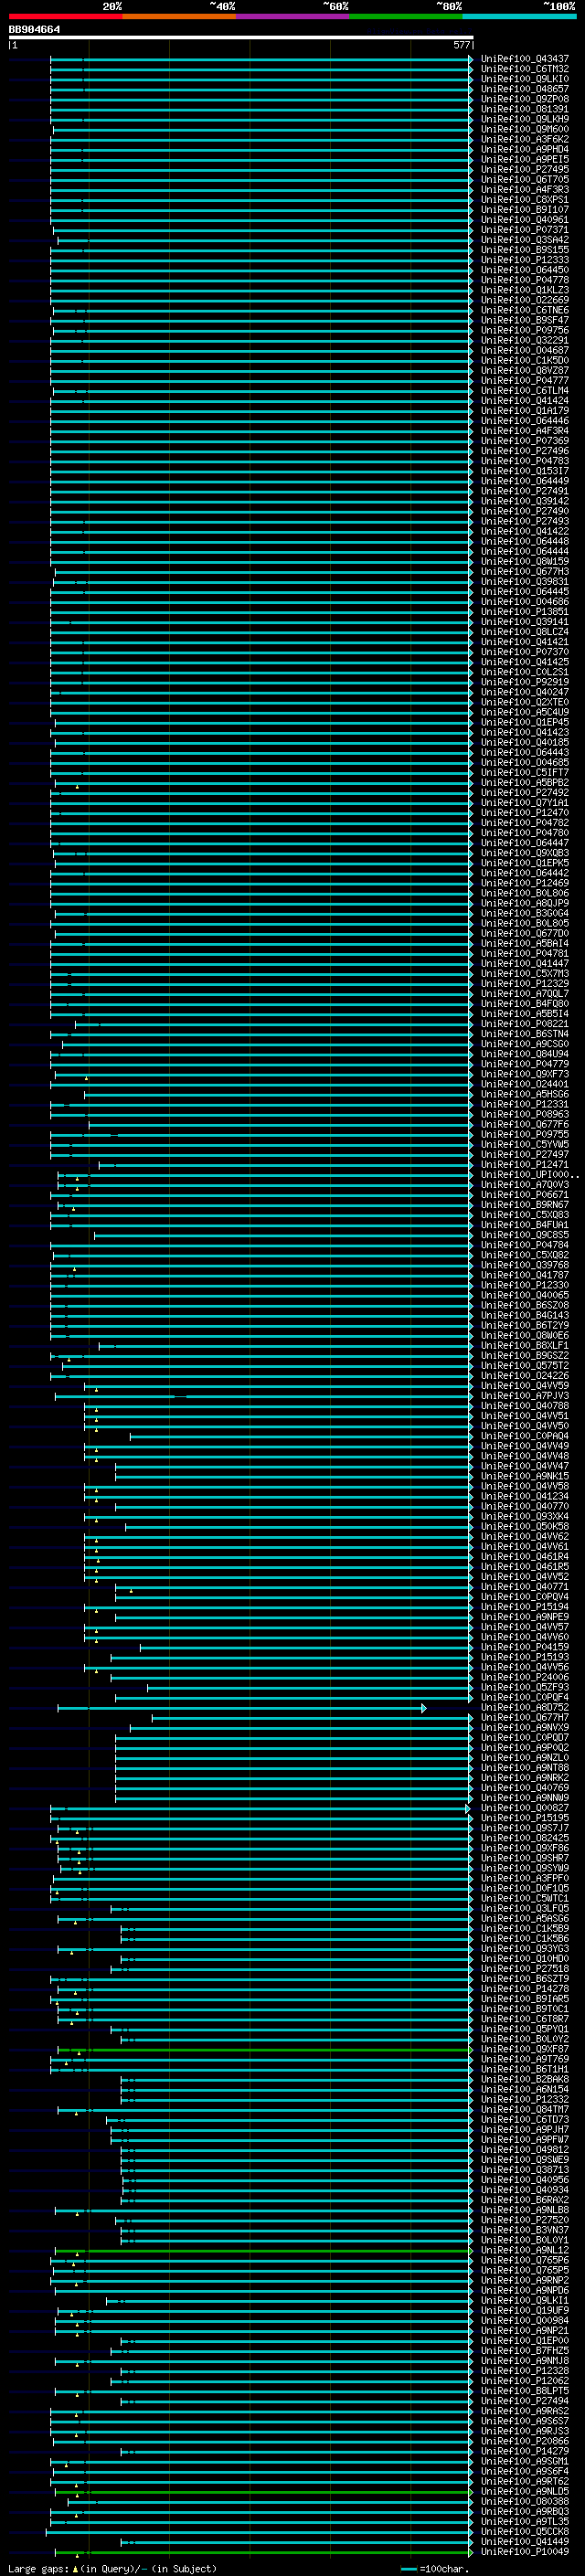Click label UniRef100_Q3SA42
Viewport: 585px width, 2576px height.
pos(525,240)
